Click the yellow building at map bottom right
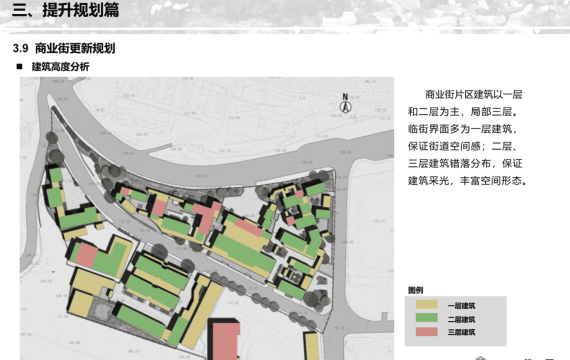570x360 pixels. 312,346
